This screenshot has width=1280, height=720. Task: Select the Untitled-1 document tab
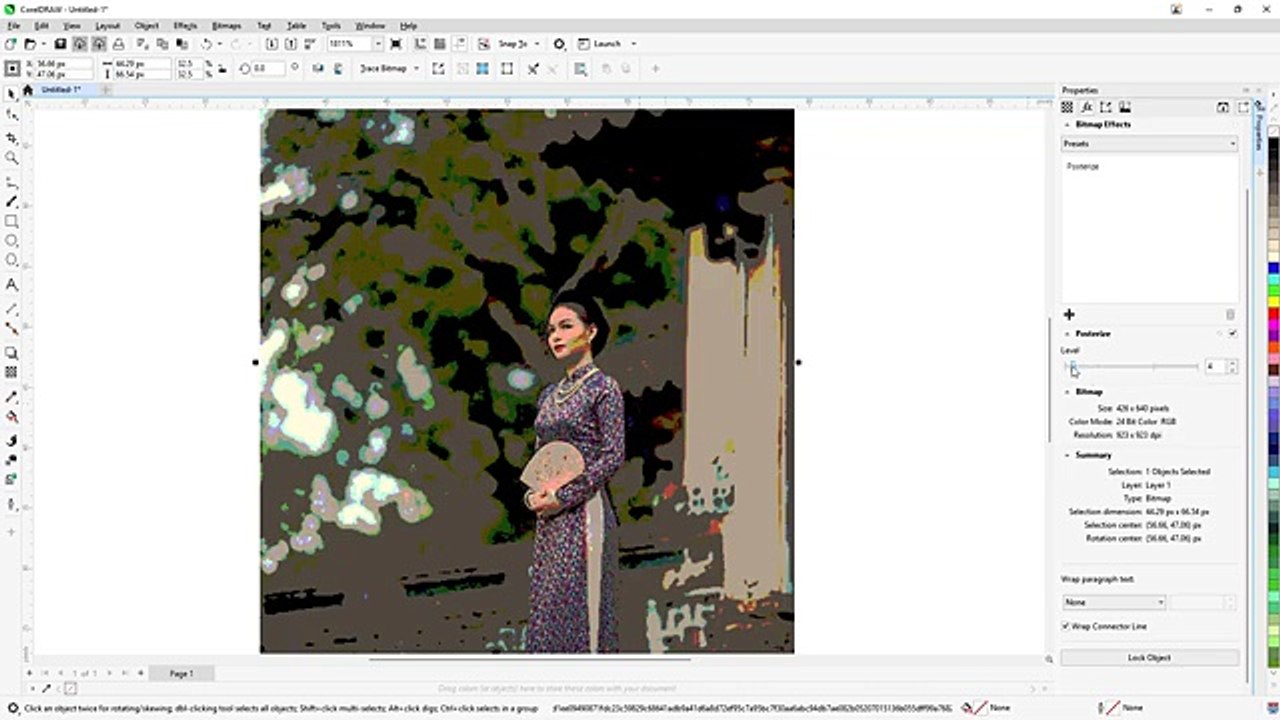click(x=61, y=90)
